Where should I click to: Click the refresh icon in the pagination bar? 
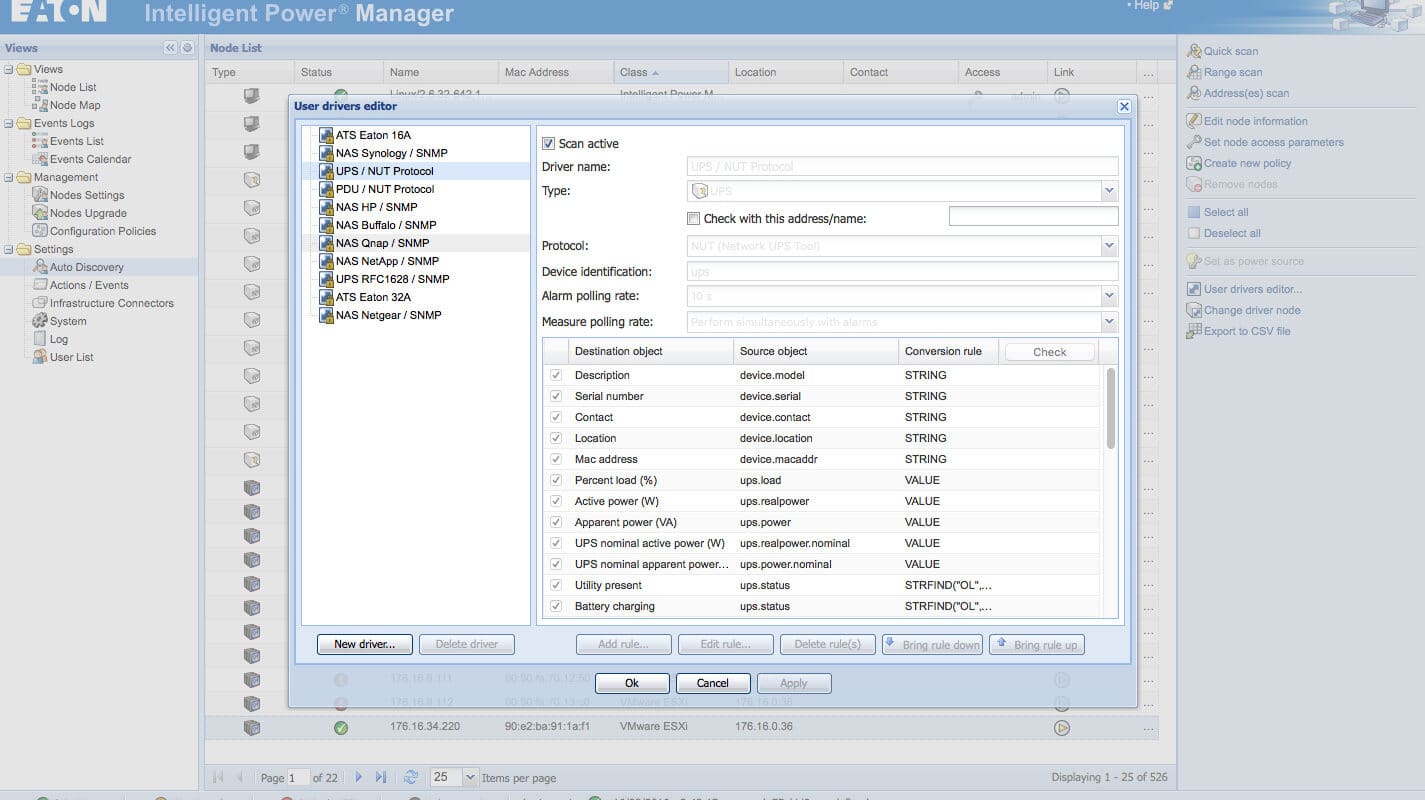pyautogui.click(x=411, y=777)
